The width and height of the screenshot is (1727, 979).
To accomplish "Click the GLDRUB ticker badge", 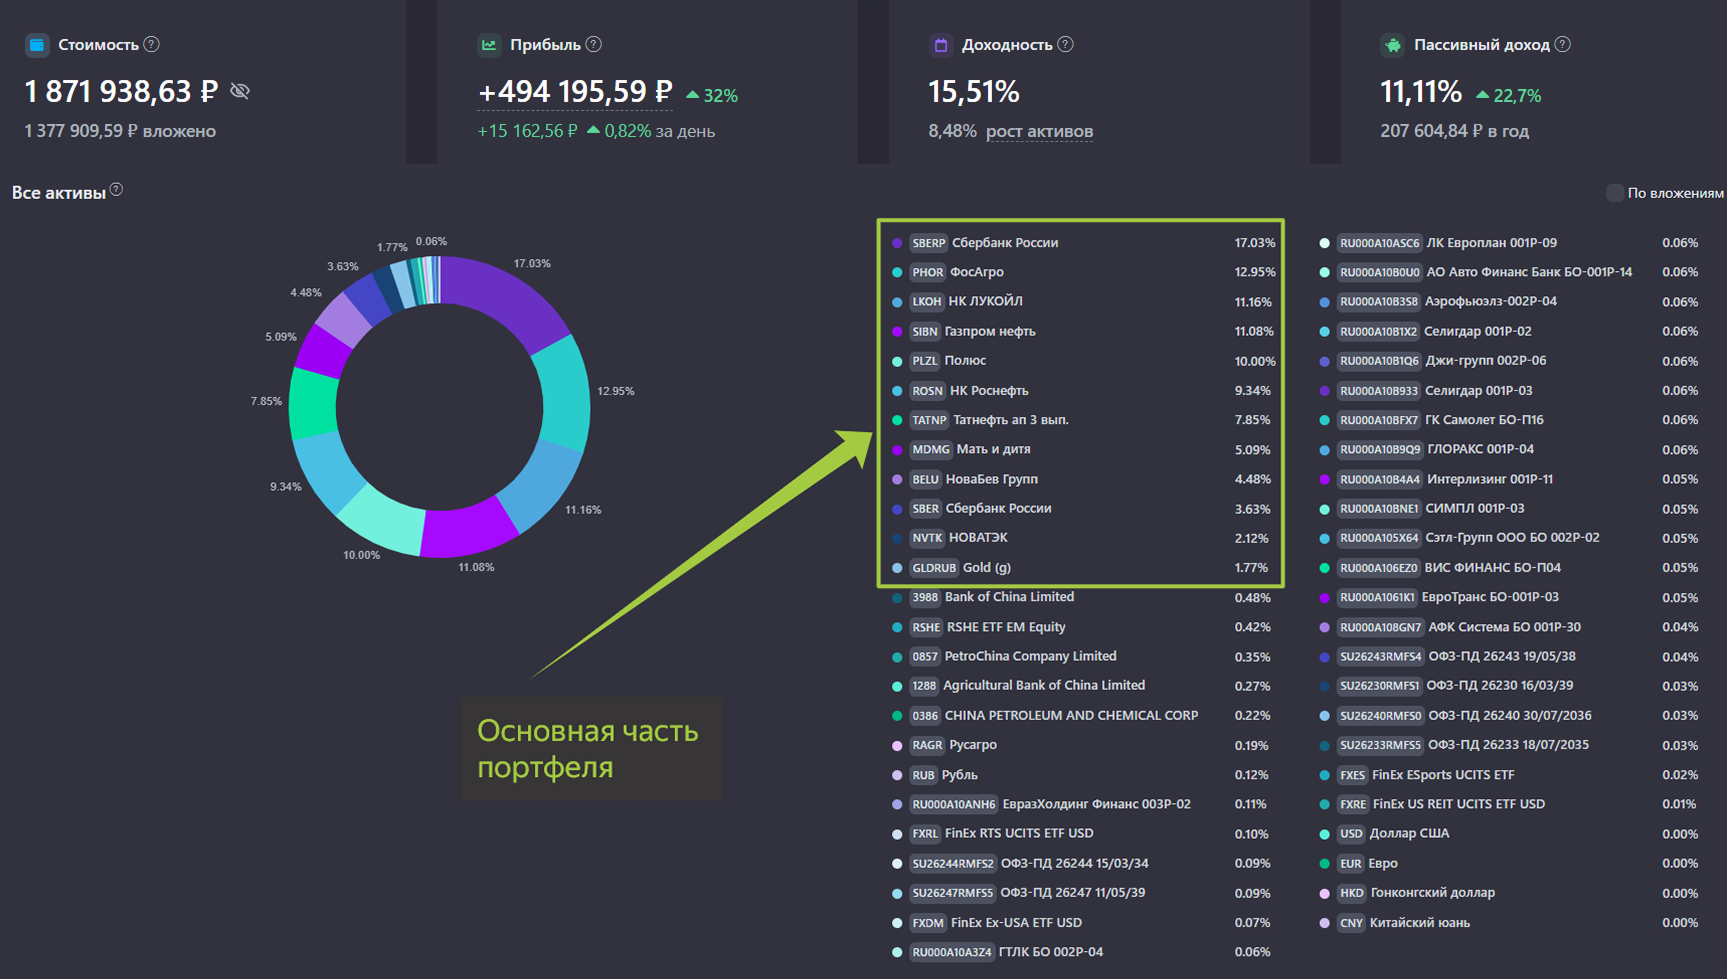I will click(x=934, y=568).
